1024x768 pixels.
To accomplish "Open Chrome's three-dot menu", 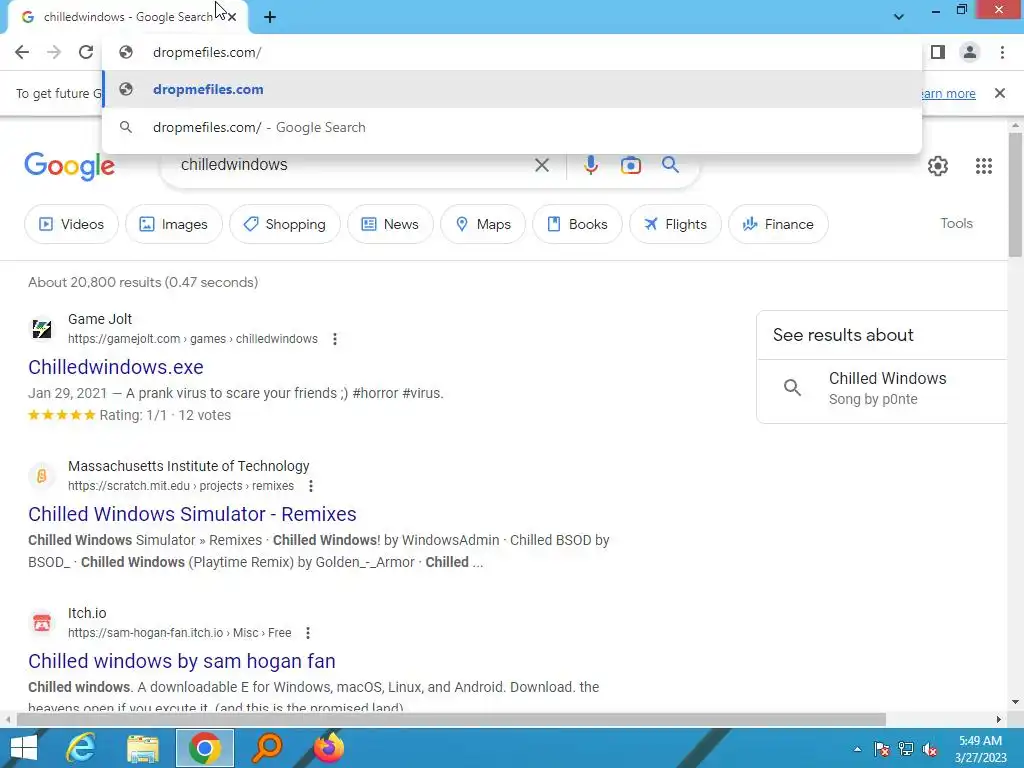I will (1002, 52).
